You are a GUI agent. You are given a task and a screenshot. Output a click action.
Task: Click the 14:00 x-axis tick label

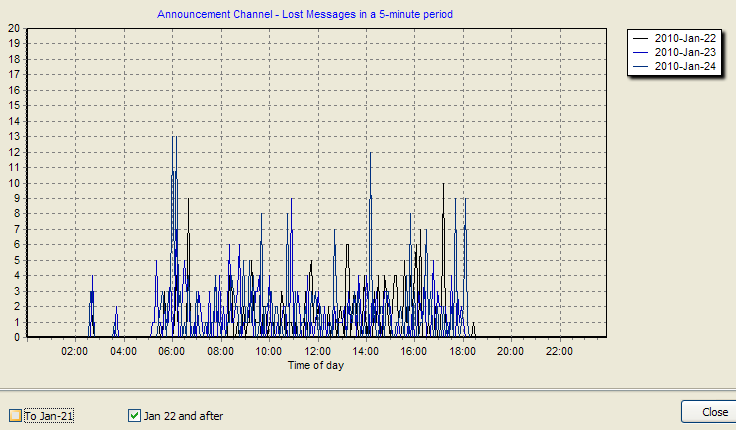(366, 351)
